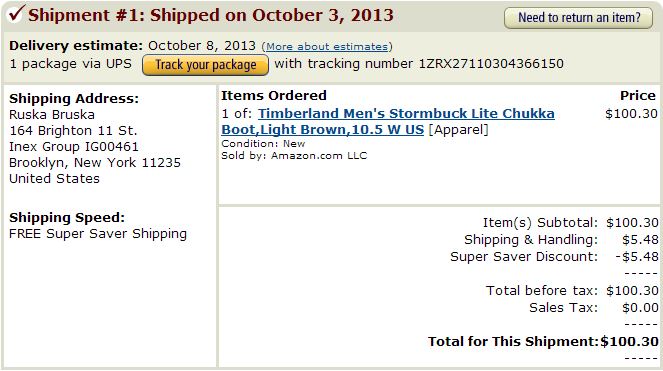Image resolution: width=663 pixels, height=371 pixels.
Task: Open the Need to return an item button
Action: point(578,18)
